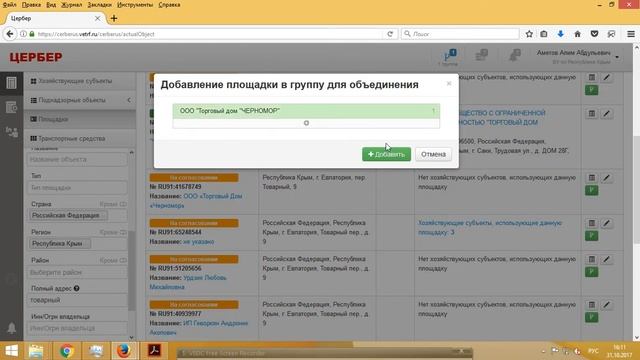View details icon for row RU91:40939977

point(591,304)
